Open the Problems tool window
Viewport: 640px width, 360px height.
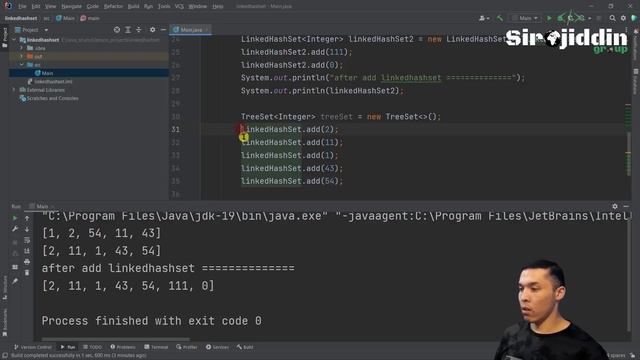(123, 347)
